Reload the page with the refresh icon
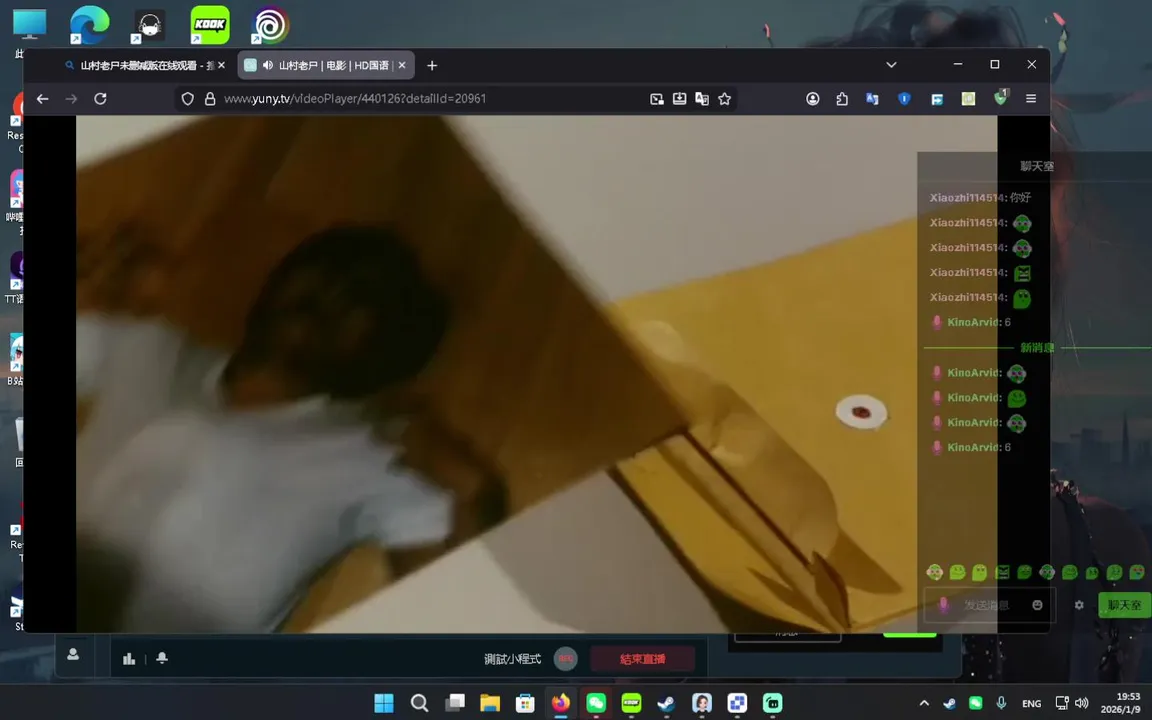This screenshot has height=720, width=1152. pyautogui.click(x=101, y=98)
